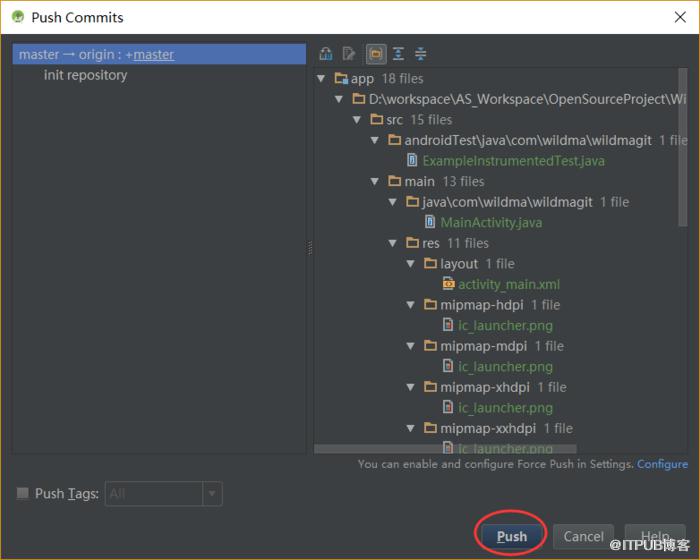The height and width of the screenshot is (560, 700).
Task: Collapse the app 18 files node
Action: click(x=321, y=79)
